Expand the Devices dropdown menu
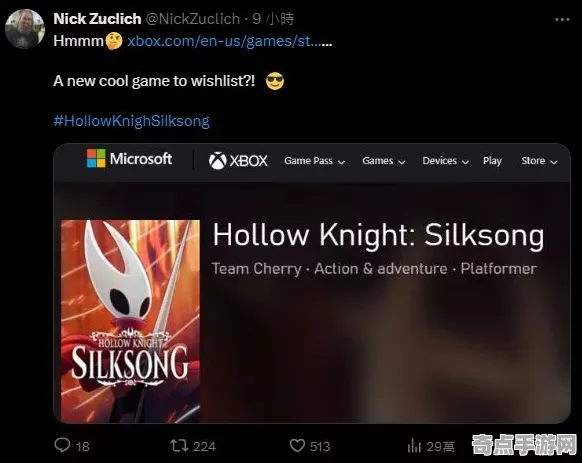The width and height of the screenshot is (582, 463). pos(445,161)
